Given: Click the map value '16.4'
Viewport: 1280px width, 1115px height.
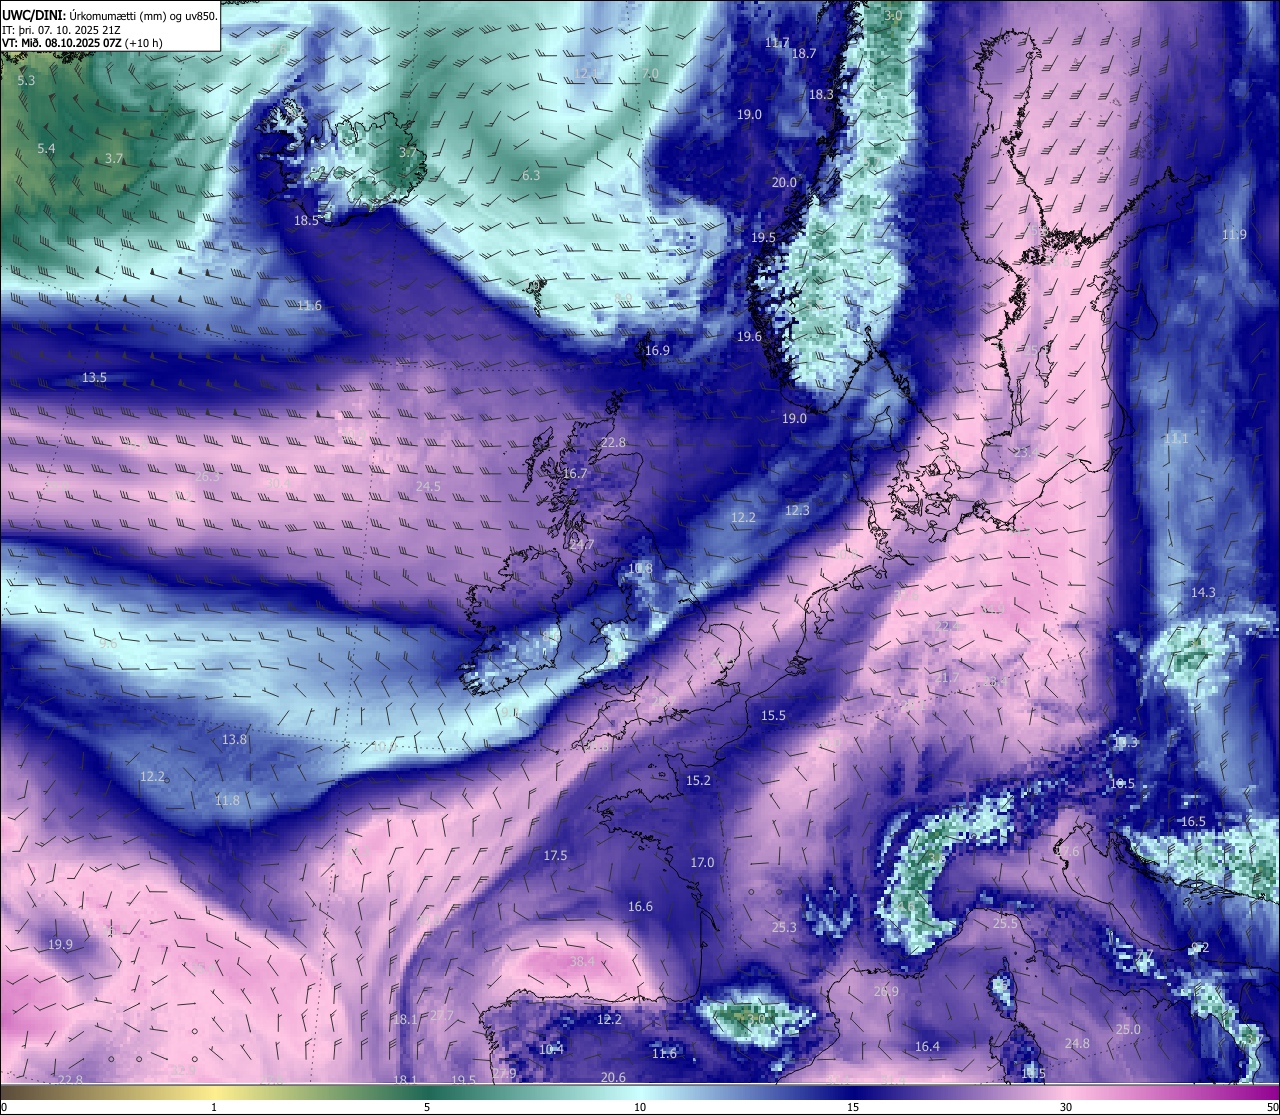Looking at the screenshot, I should pos(927,1047).
